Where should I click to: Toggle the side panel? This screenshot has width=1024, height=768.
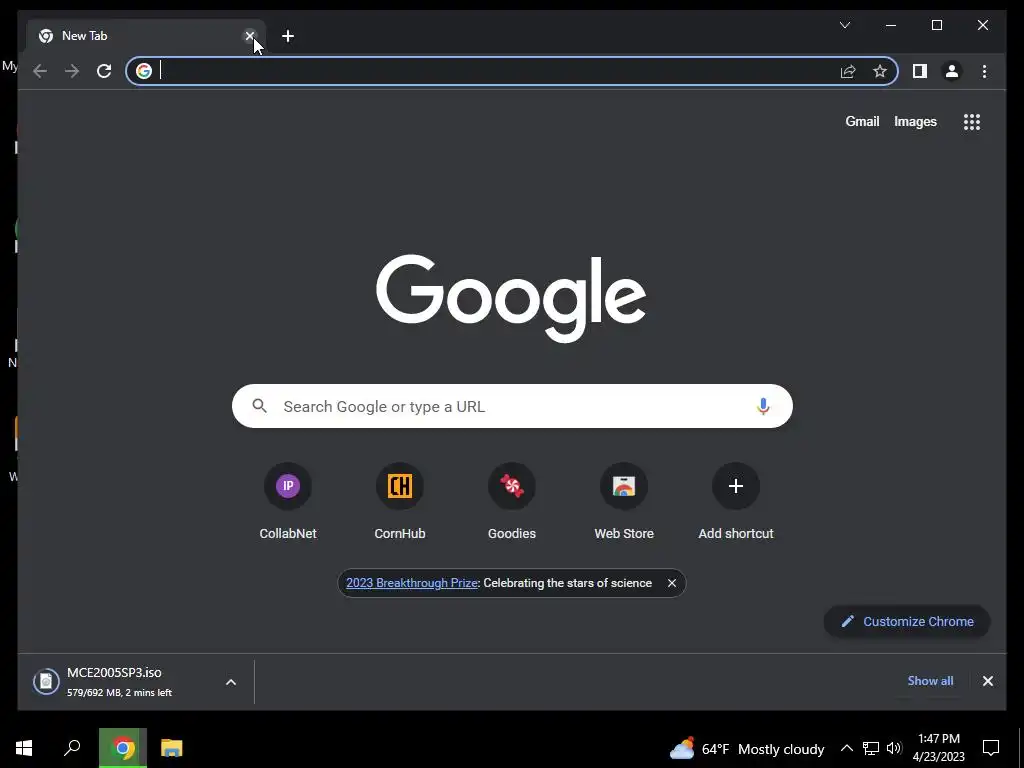tap(920, 71)
